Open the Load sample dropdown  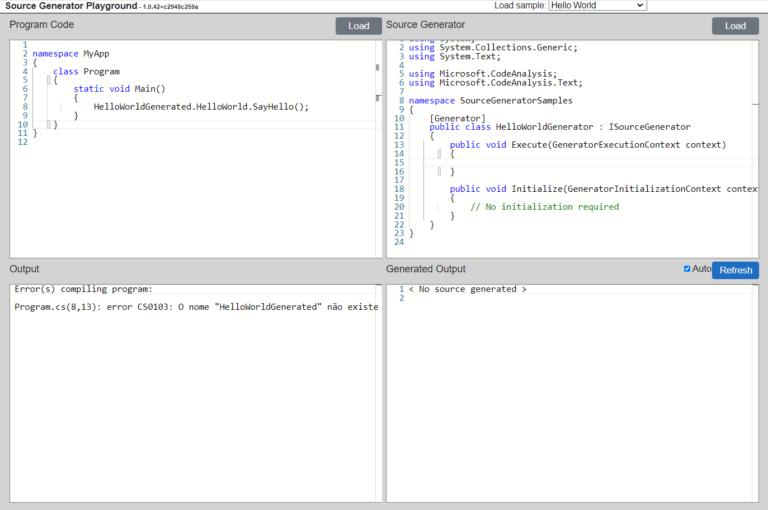coord(597,5)
